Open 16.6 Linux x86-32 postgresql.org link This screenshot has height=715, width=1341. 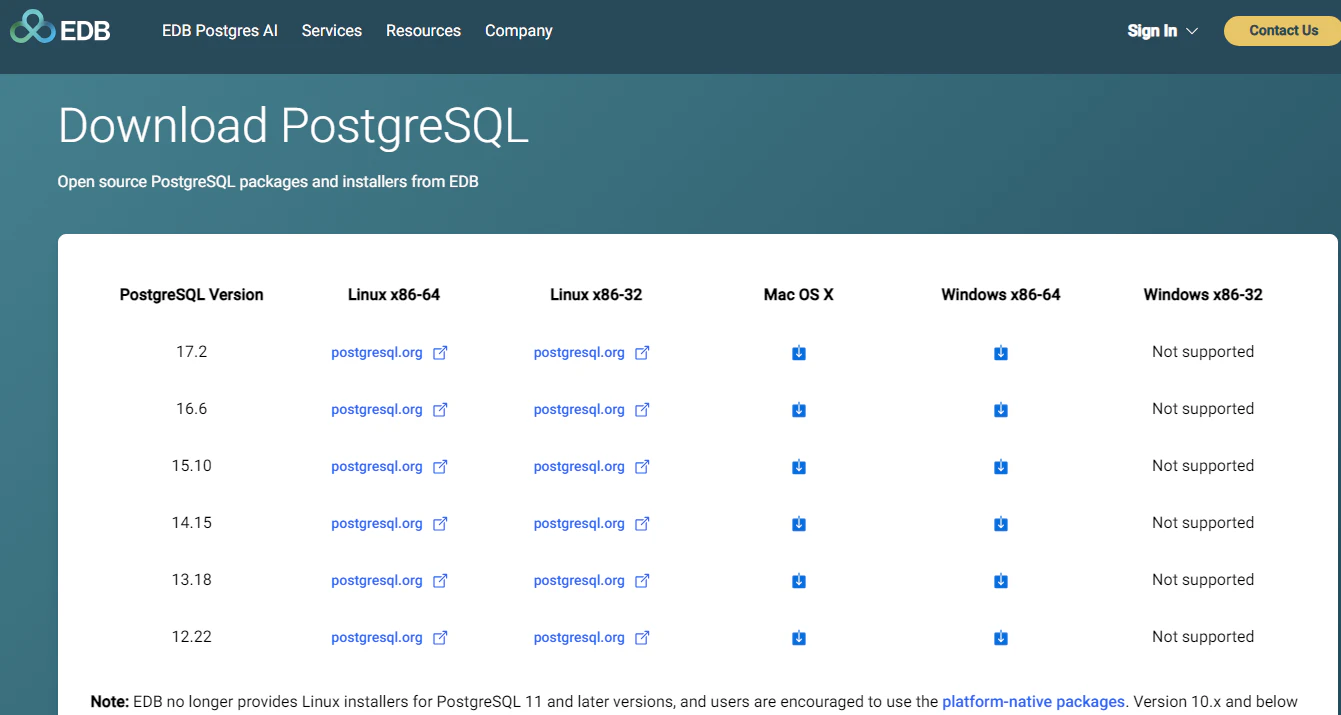[592, 410]
